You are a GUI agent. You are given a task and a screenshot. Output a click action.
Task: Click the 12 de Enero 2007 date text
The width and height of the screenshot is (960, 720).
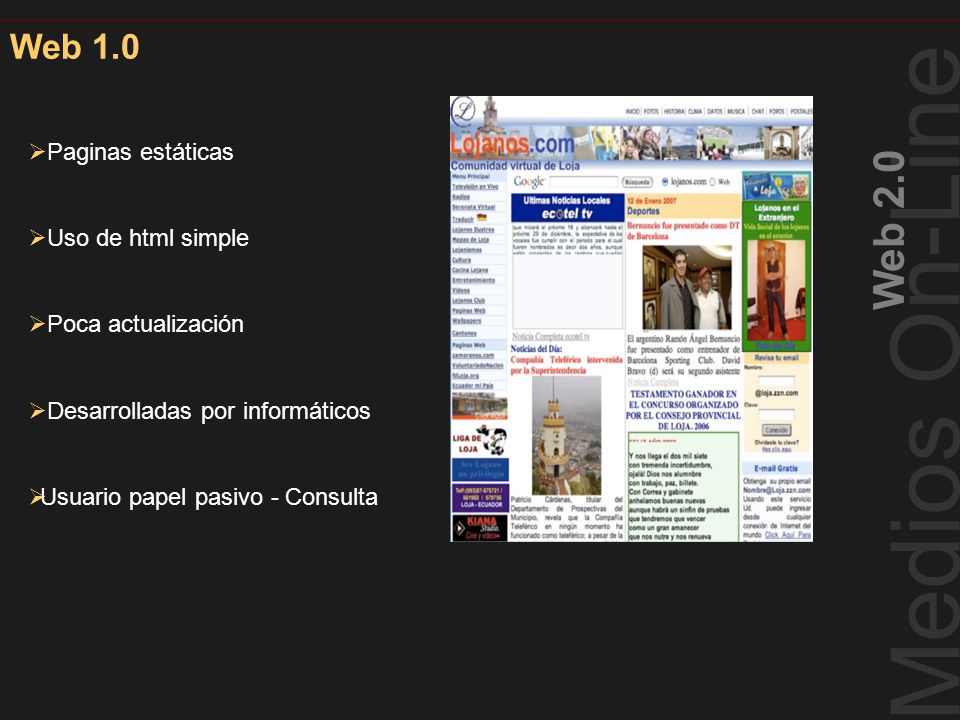(651, 201)
